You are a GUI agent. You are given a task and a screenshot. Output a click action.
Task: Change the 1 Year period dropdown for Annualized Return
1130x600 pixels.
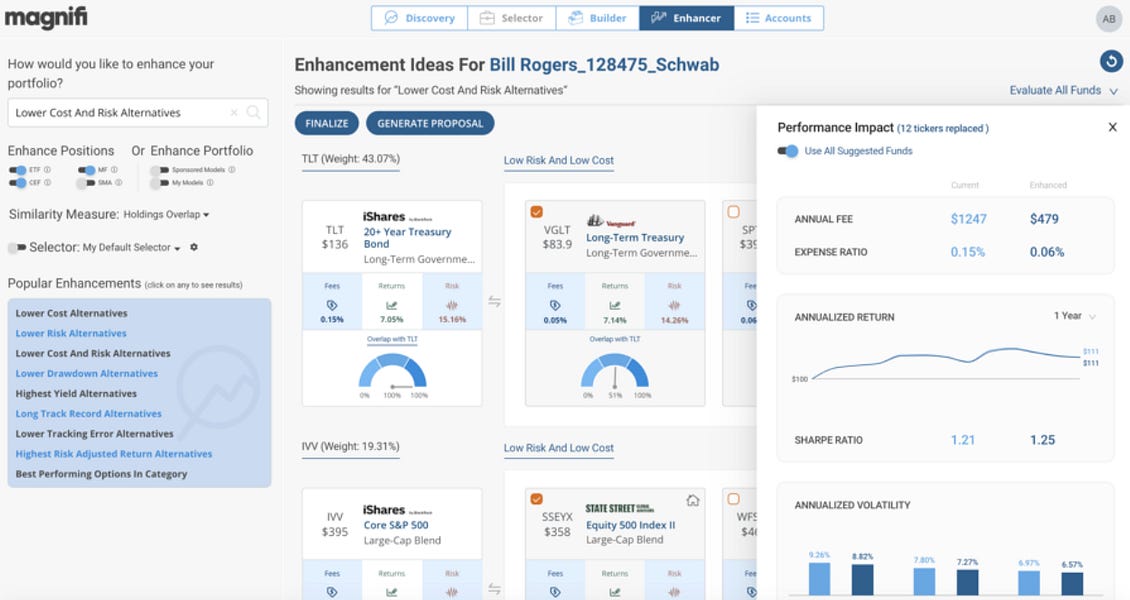[x=1075, y=315]
